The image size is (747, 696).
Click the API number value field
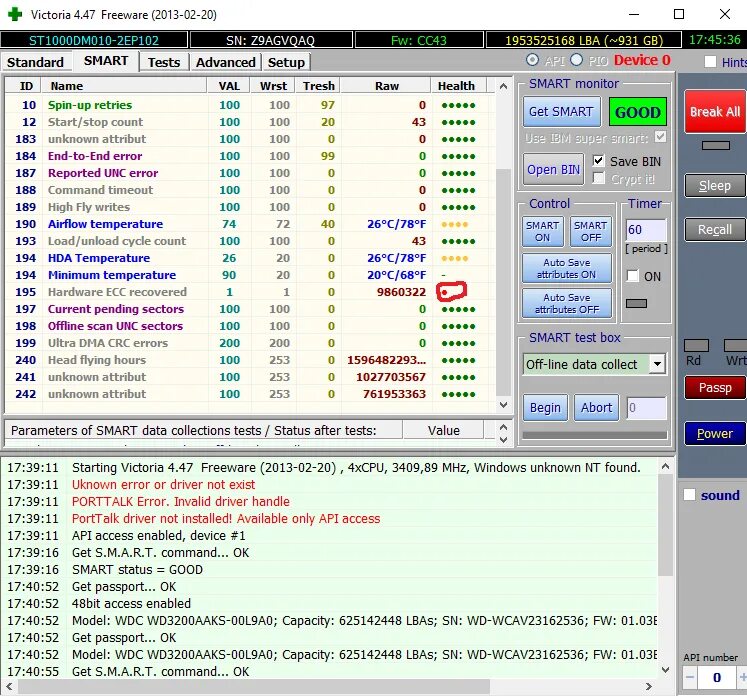click(x=717, y=677)
